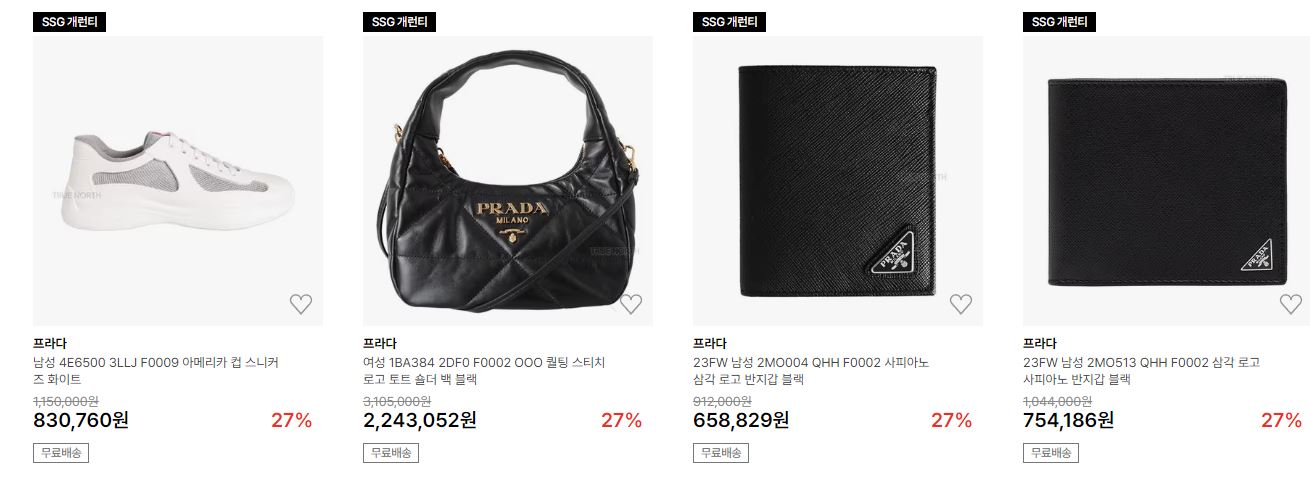View the vertical black Saffiano wallet image
The image size is (1310, 484).
click(838, 181)
